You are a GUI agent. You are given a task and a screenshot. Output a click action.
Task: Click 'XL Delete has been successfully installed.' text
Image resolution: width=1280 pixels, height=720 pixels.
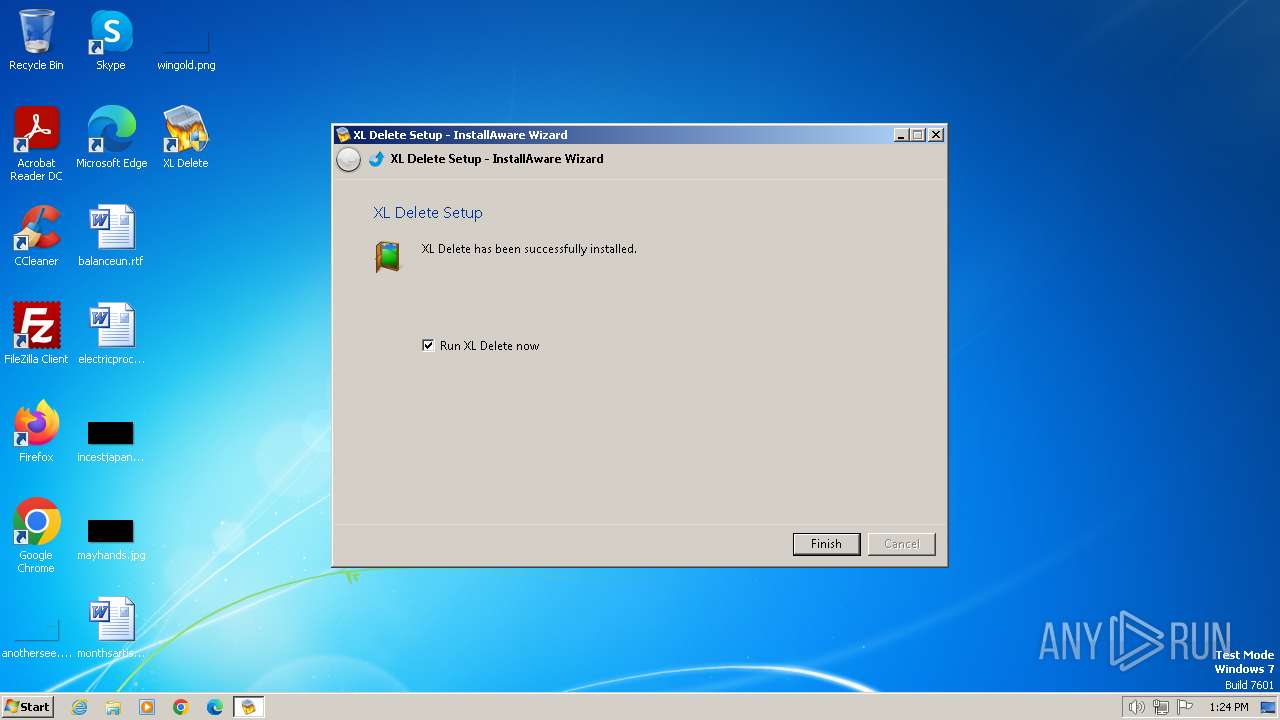point(529,249)
